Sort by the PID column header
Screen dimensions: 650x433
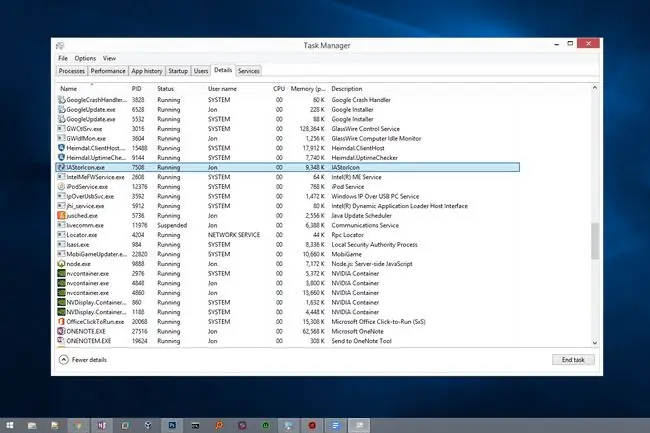[136, 89]
